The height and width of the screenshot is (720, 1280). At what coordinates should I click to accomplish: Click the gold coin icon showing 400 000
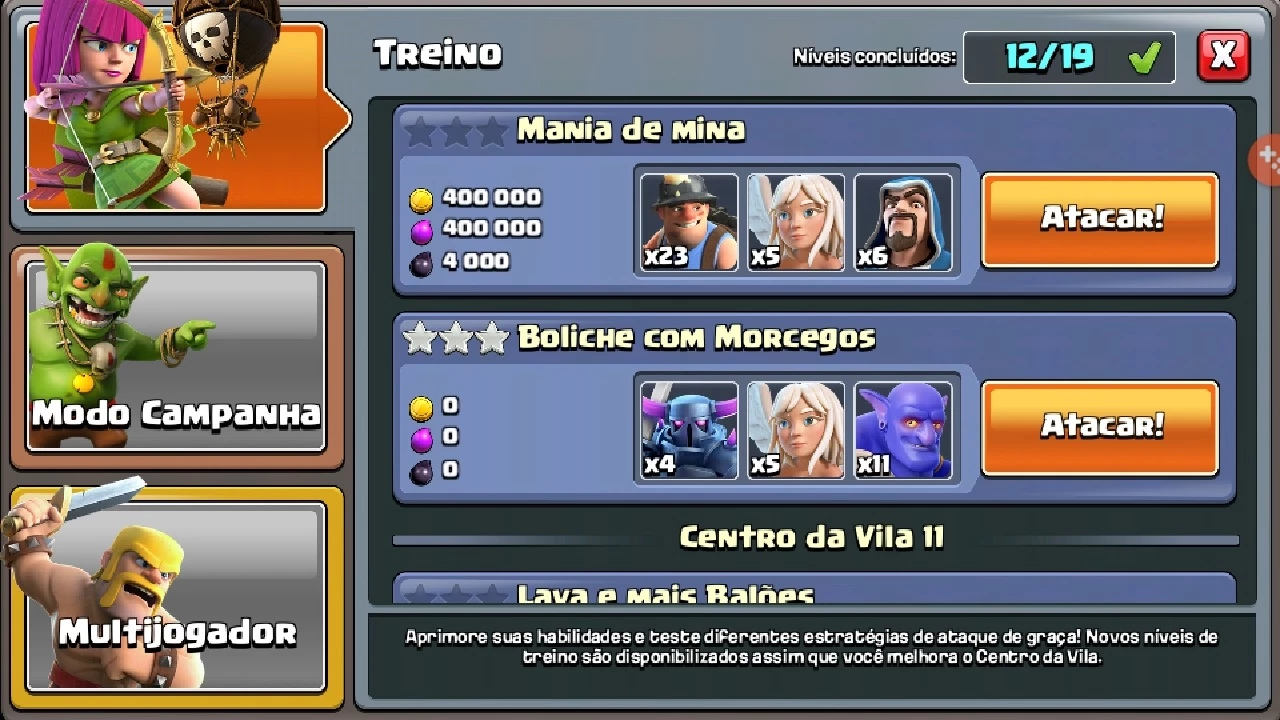pos(421,200)
